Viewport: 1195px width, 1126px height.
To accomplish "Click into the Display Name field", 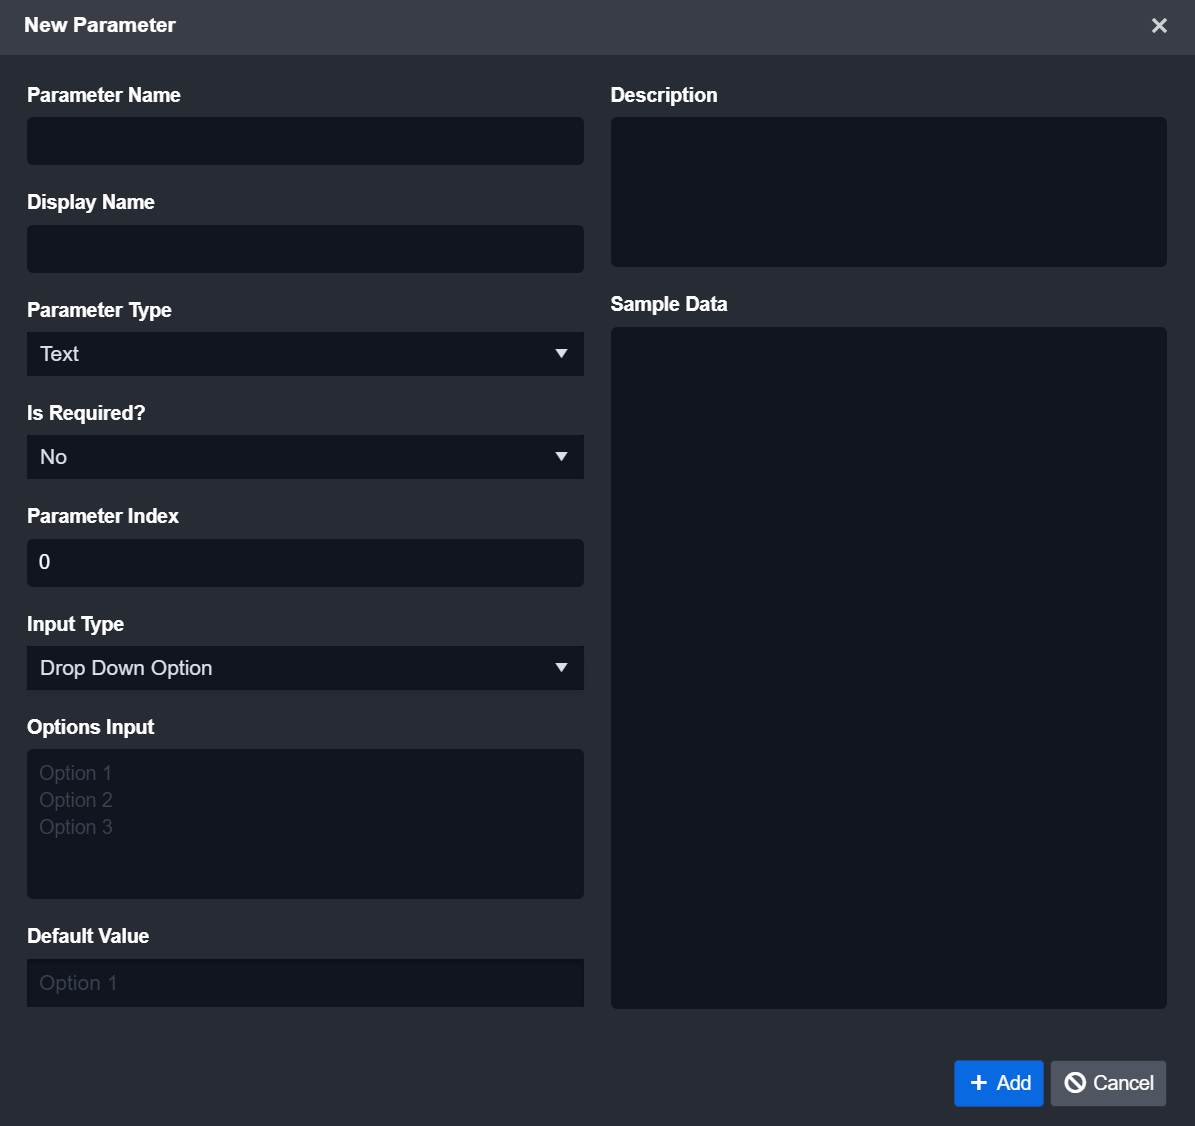I will pyautogui.click(x=305, y=249).
